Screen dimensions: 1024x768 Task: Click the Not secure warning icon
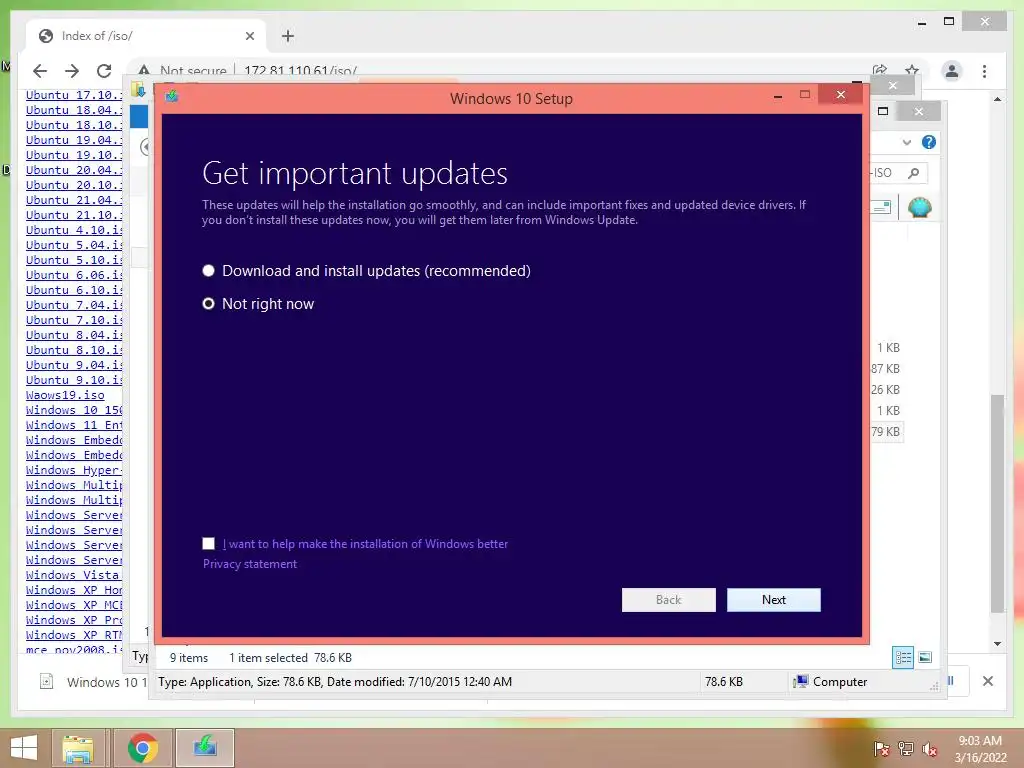click(x=144, y=70)
